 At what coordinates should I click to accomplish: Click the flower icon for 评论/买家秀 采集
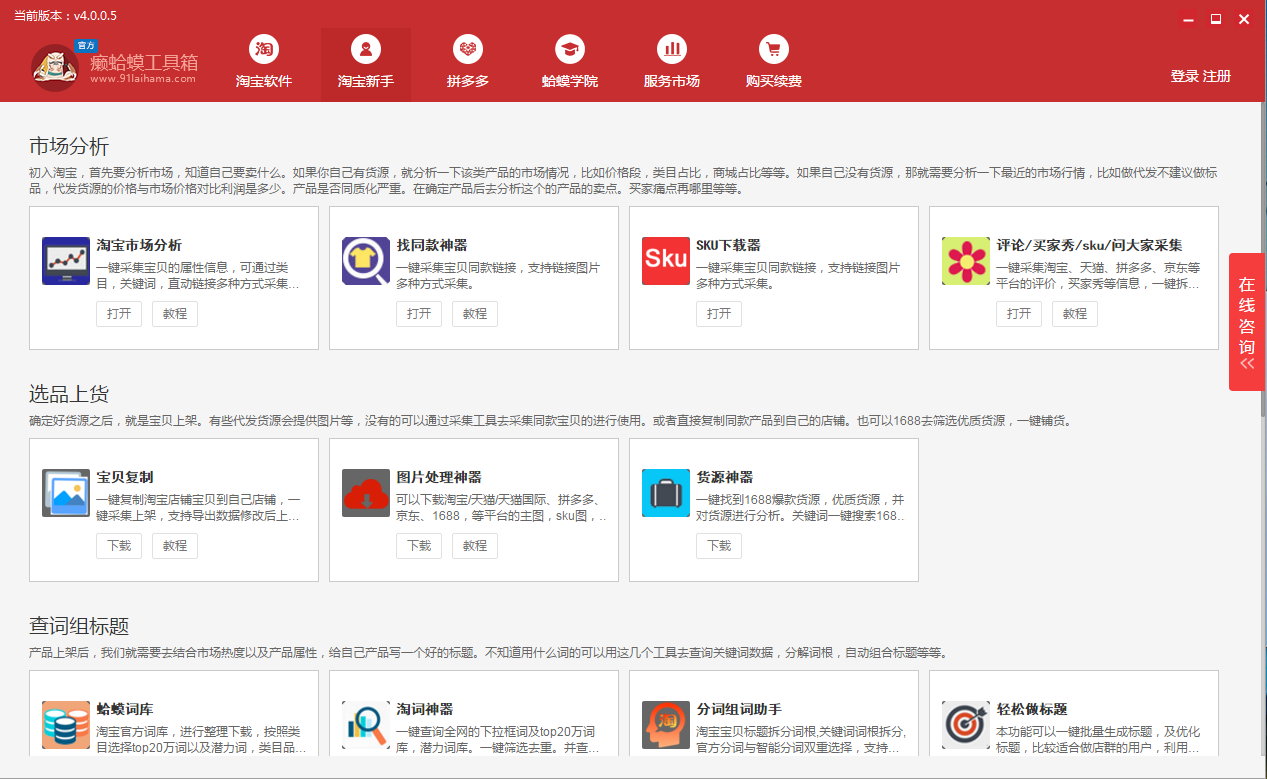966,261
